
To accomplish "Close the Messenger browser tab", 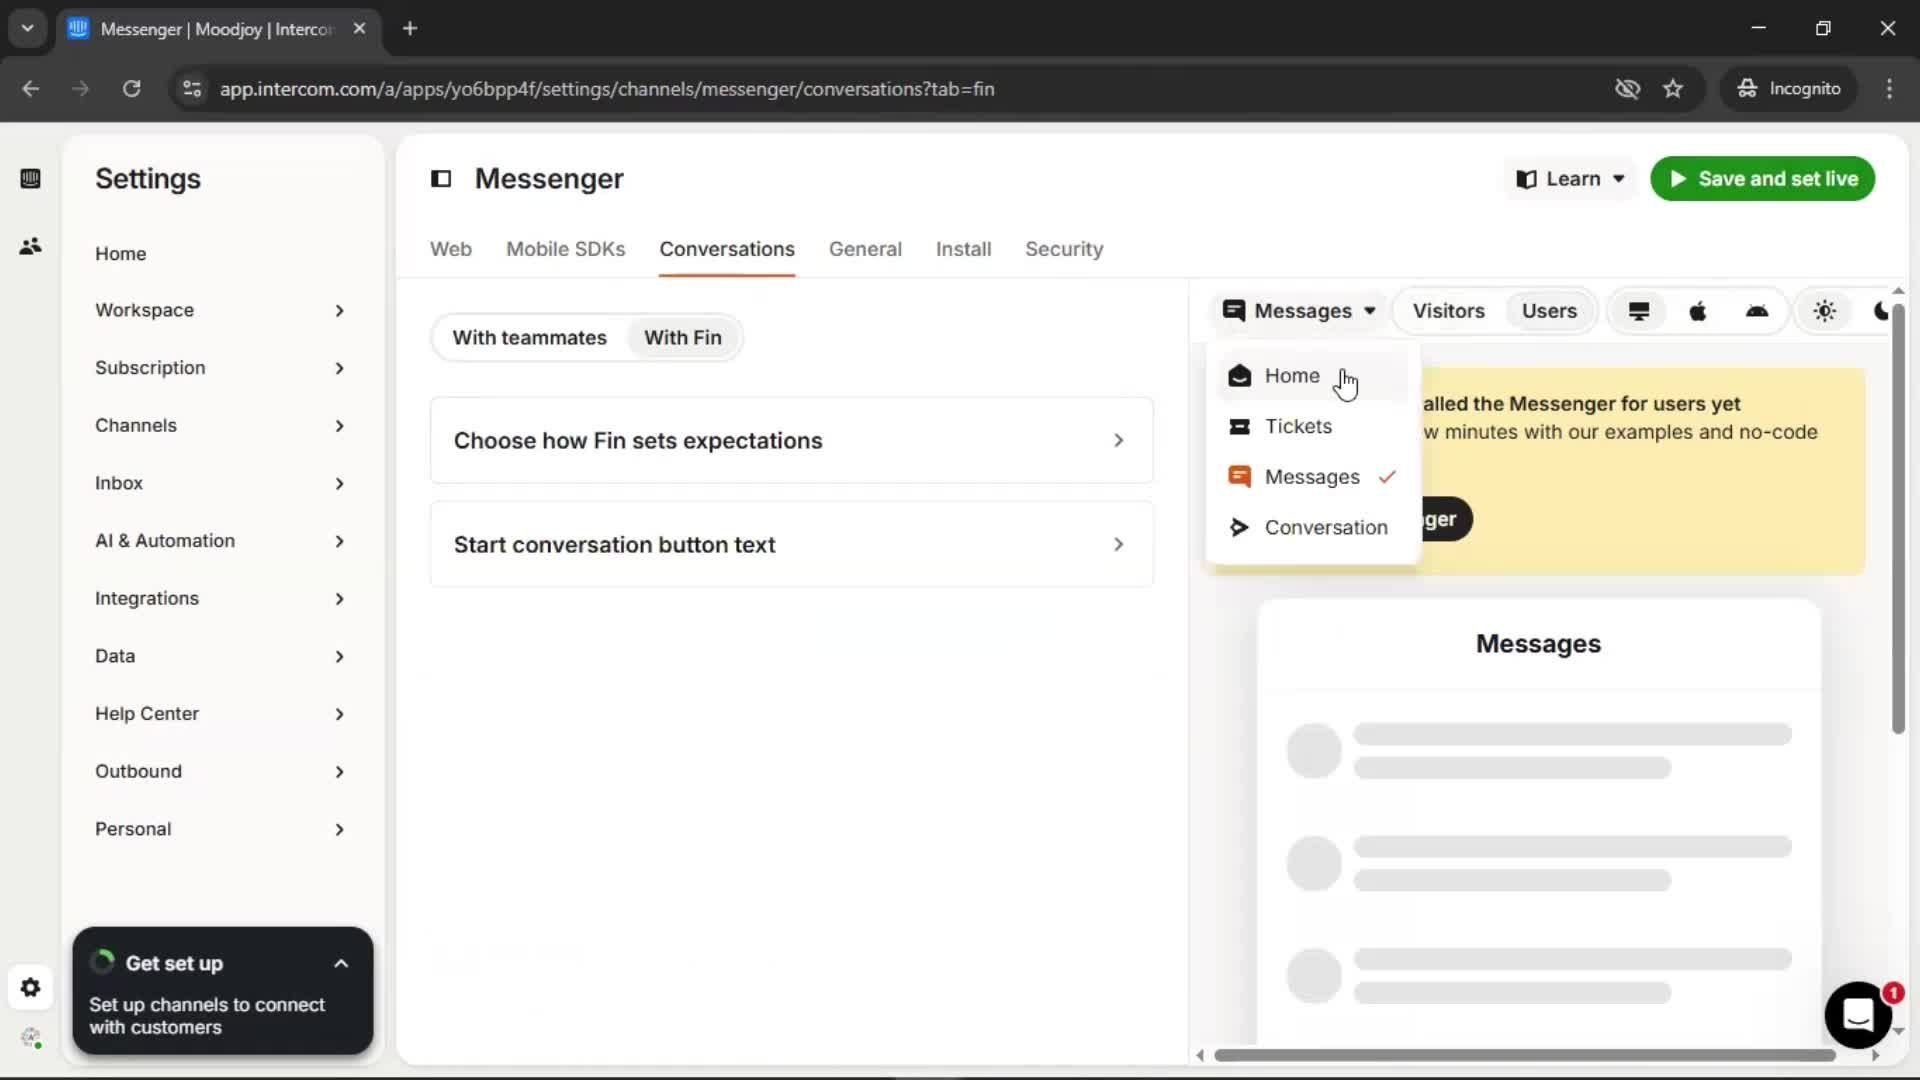I will point(359,29).
